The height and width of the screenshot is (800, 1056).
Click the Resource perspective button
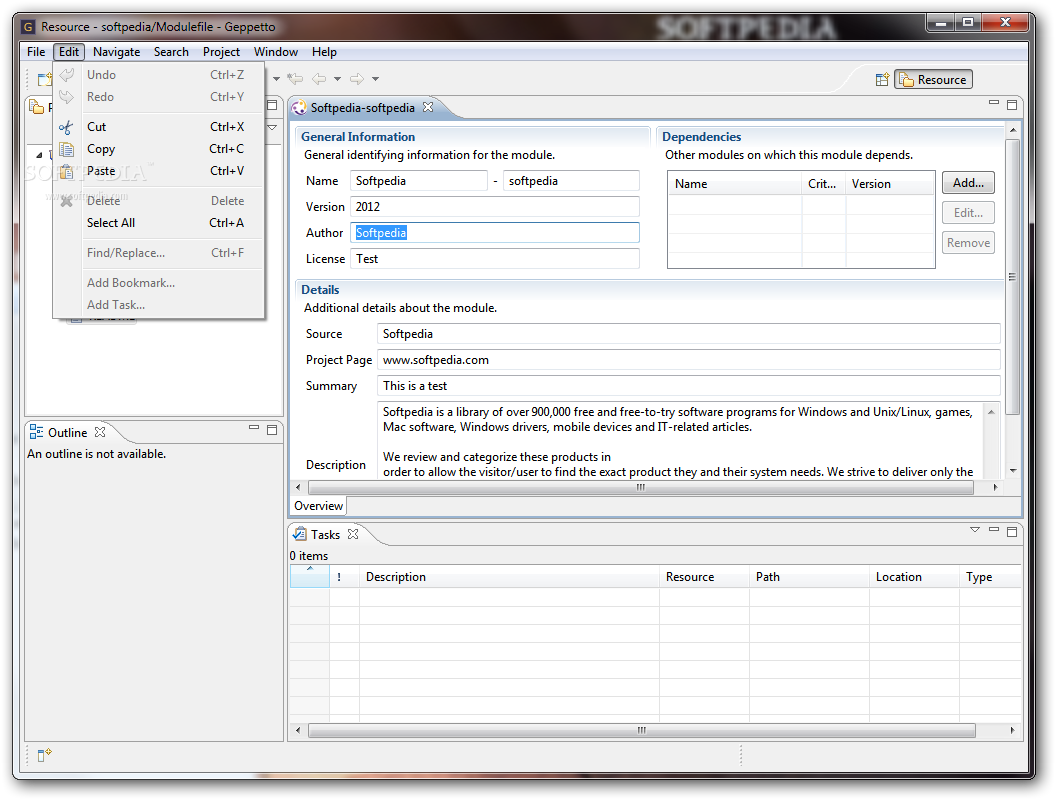[x=933, y=79]
